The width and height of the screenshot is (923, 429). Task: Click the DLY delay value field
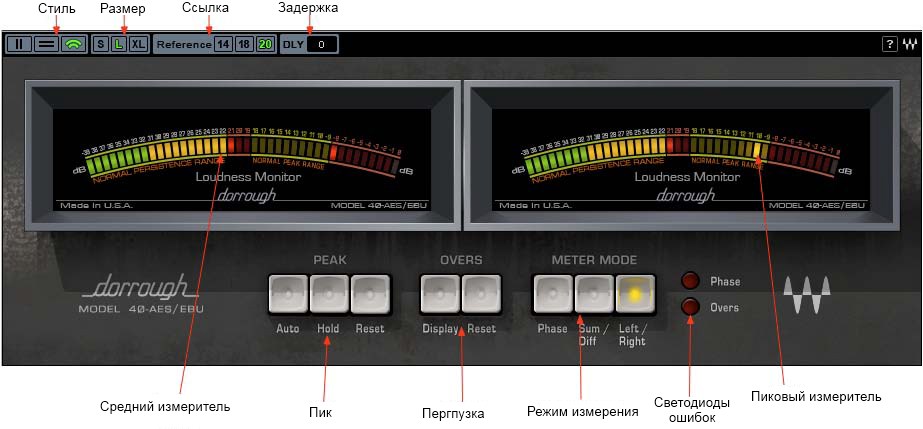322,44
